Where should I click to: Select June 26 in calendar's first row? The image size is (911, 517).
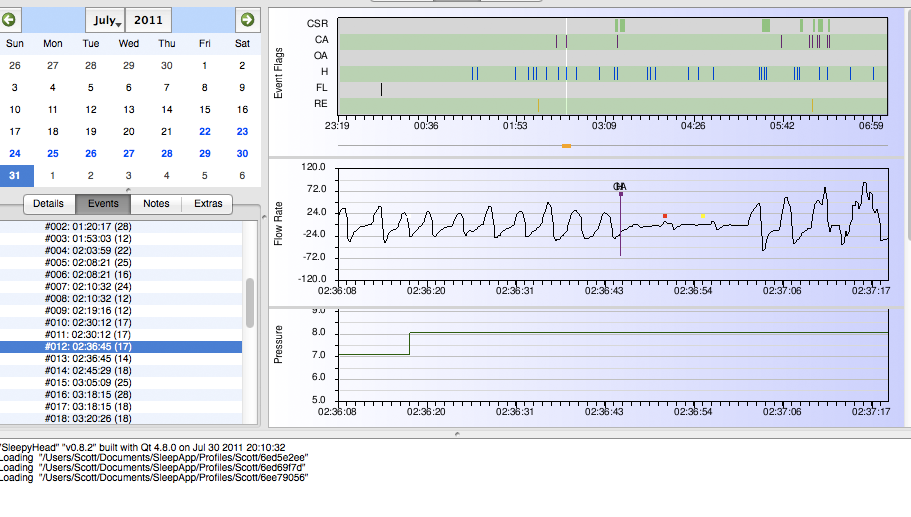[x=15, y=66]
